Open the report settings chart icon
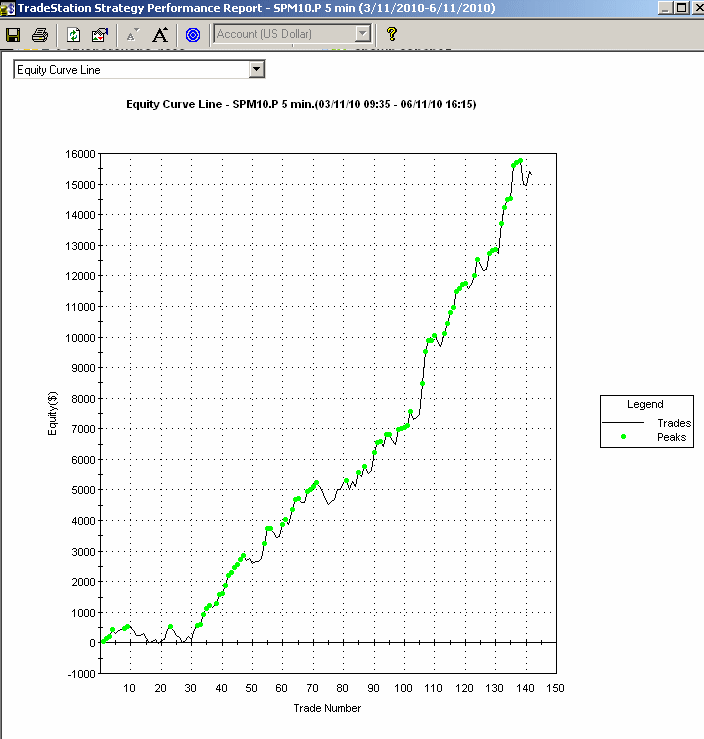704x739 pixels. click(100, 34)
